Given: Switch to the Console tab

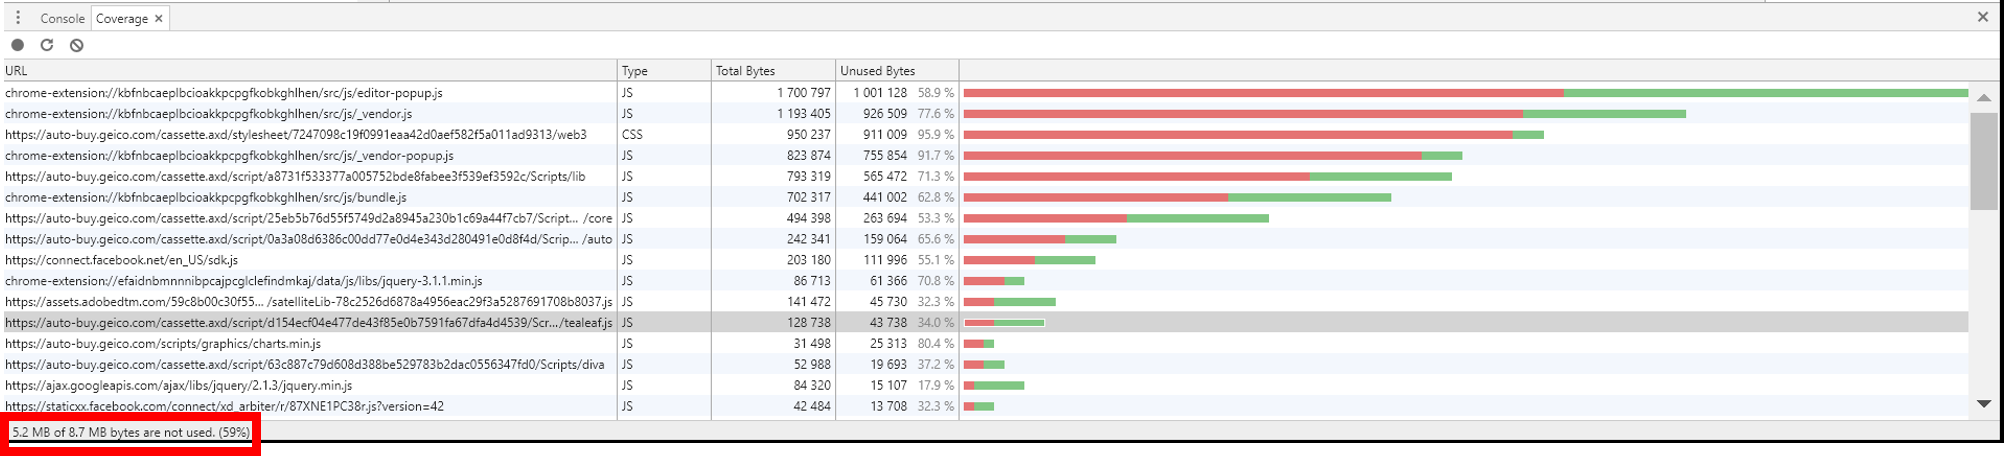Looking at the screenshot, I should coord(62,18).
